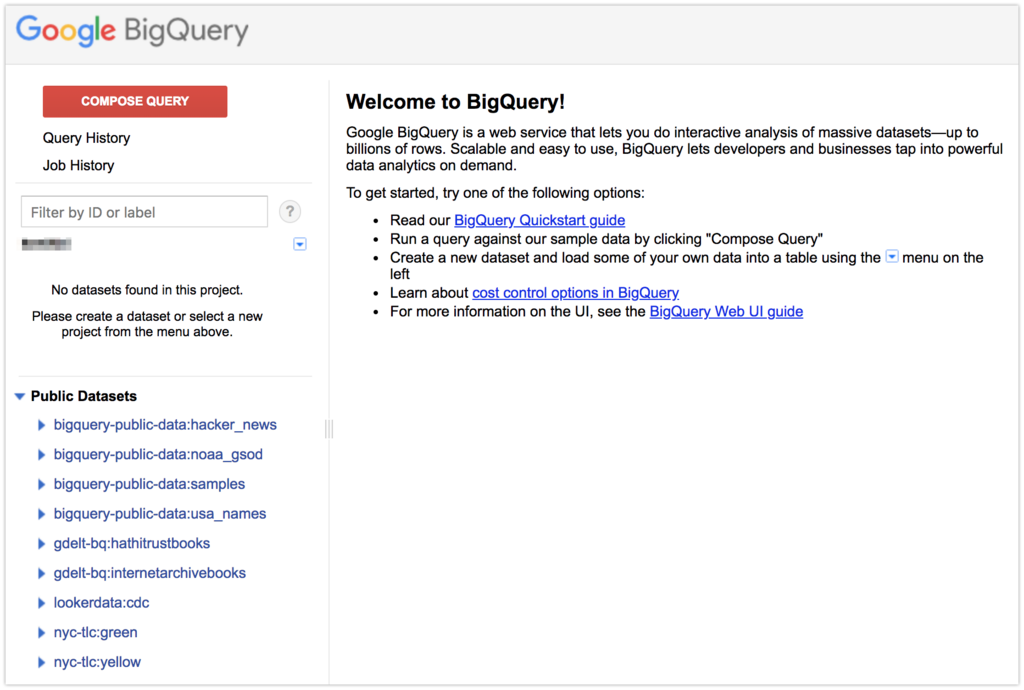1024x690 pixels.
Task: Select the bigquery-public-data:usa_names dataset
Action: click(x=160, y=514)
